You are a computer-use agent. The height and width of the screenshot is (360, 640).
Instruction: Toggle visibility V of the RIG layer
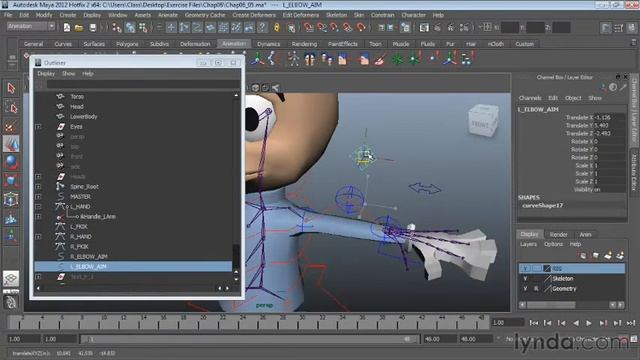click(526, 268)
